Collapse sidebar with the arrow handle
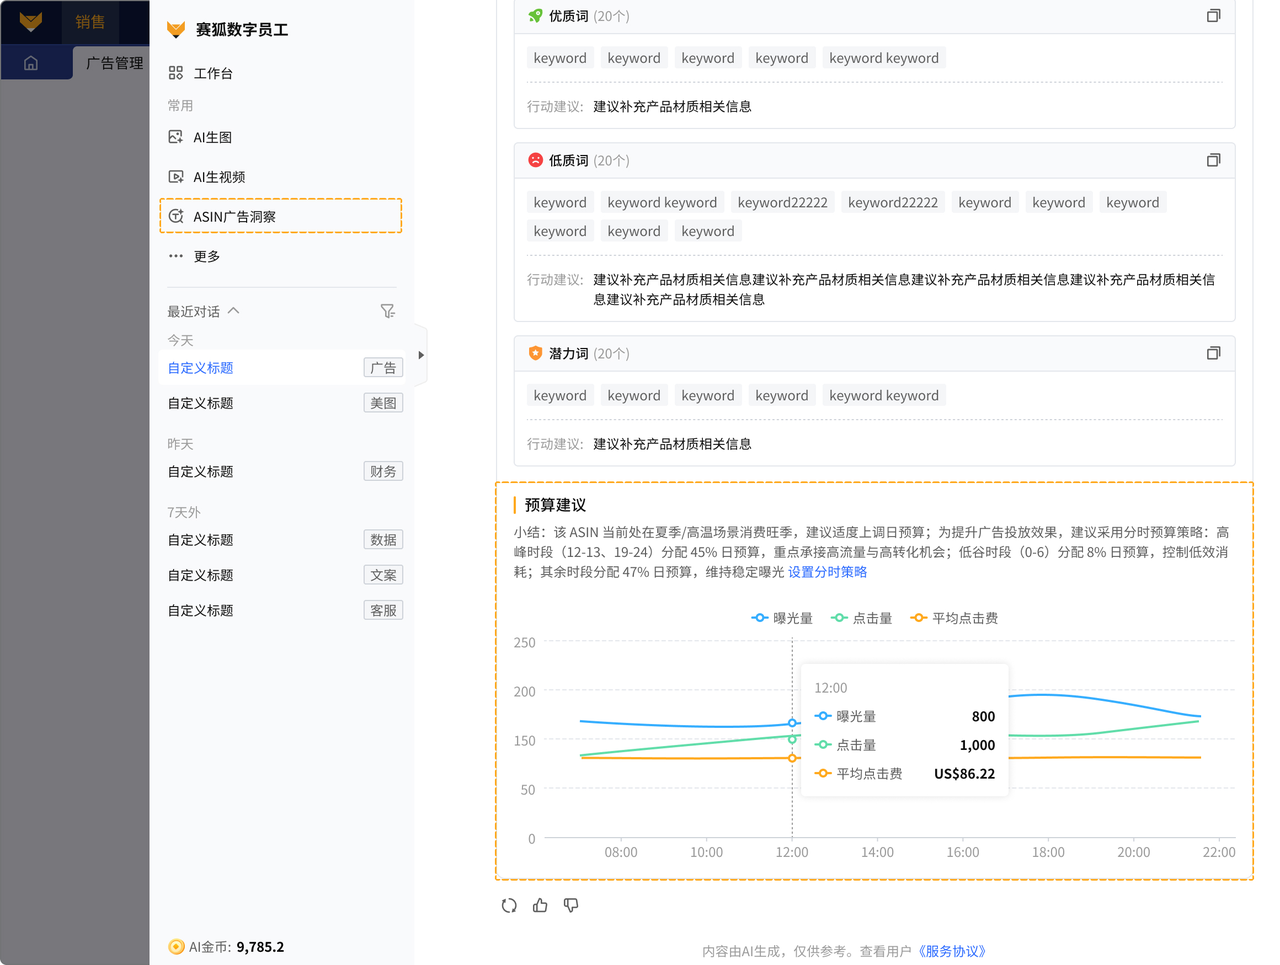Image resolution: width=1280 pixels, height=965 pixels. [421, 355]
